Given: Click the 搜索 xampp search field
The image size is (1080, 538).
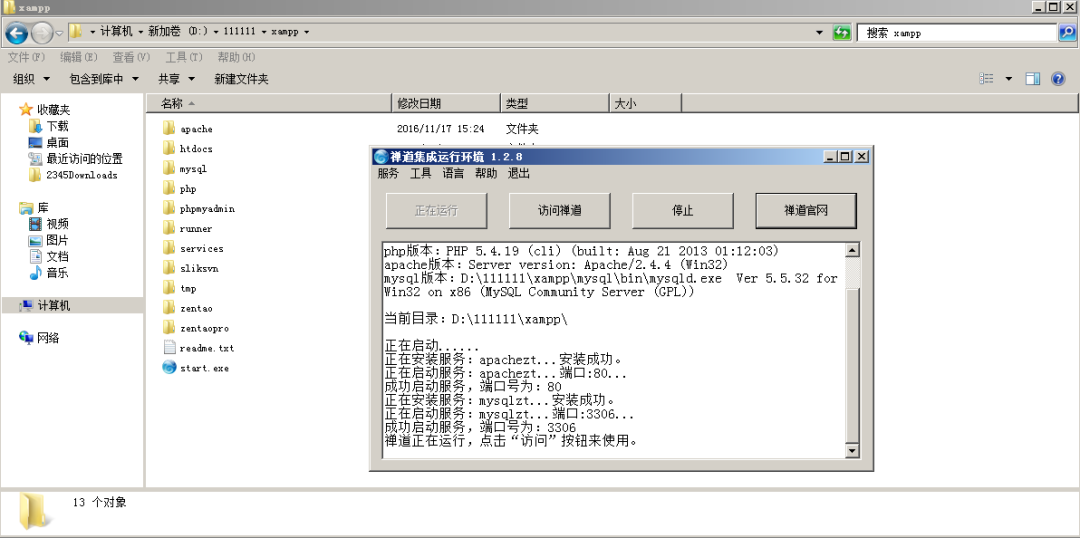Looking at the screenshot, I should [957, 32].
